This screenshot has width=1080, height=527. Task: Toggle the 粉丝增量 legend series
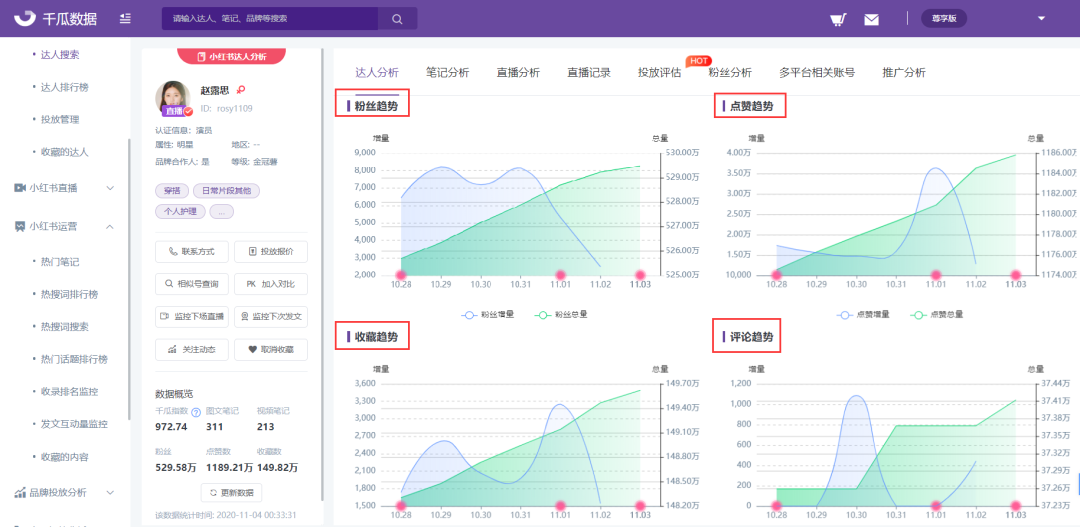[489, 315]
